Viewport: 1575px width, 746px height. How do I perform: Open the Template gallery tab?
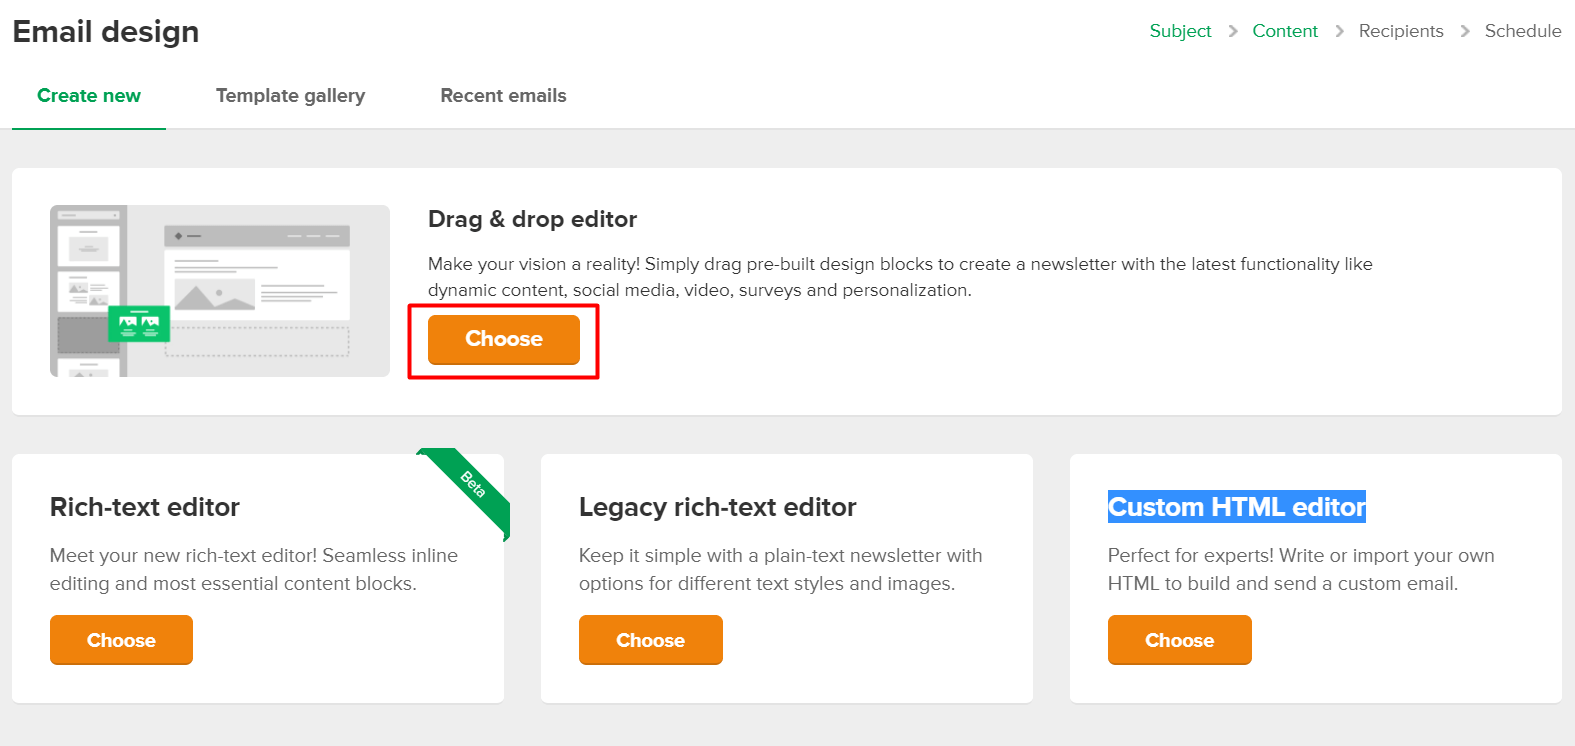pos(290,96)
